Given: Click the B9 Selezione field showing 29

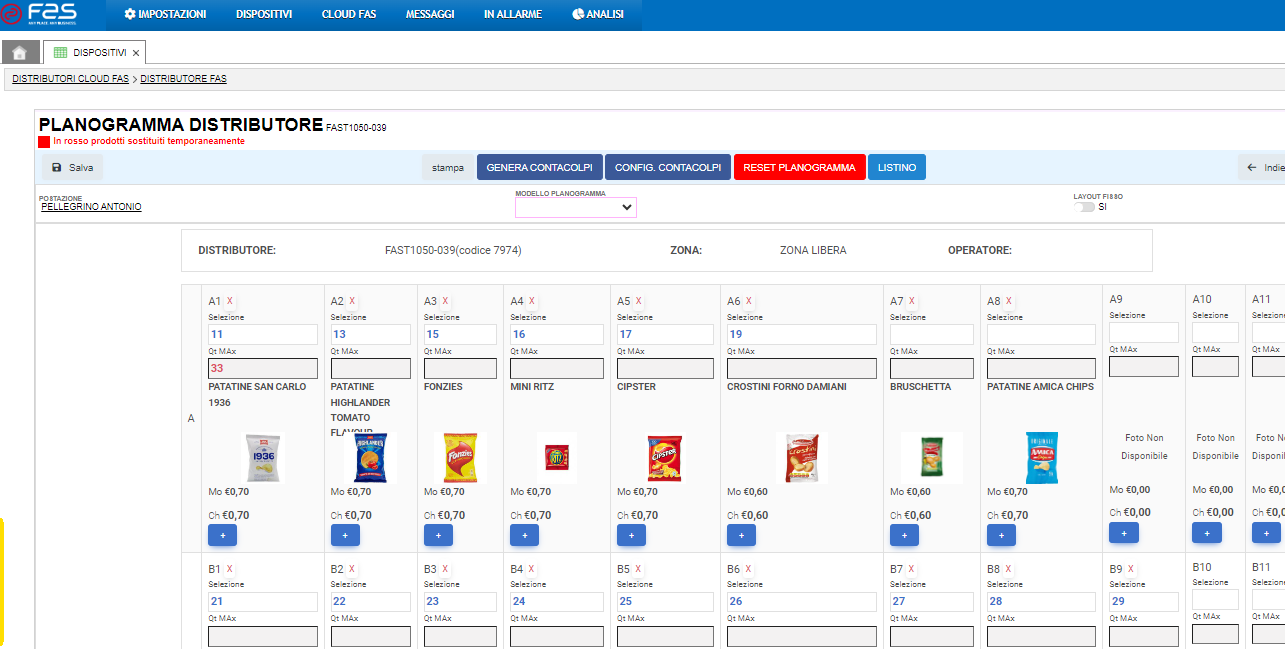Looking at the screenshot, I should pyautogui.click(x=1144, y=602).
